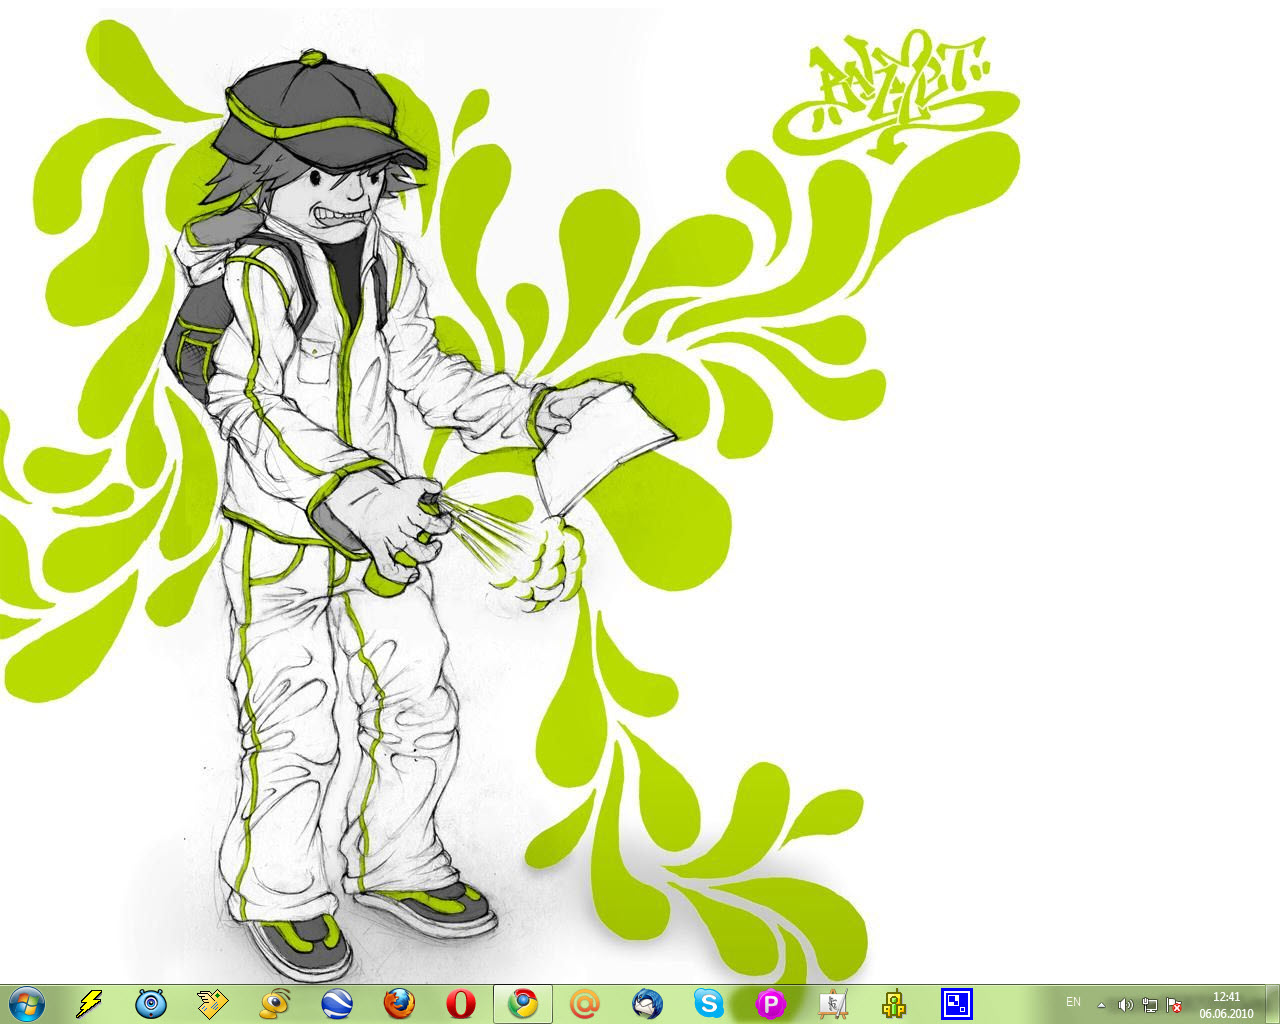Launch Mozilla Thunderbird mail client

646,1003
